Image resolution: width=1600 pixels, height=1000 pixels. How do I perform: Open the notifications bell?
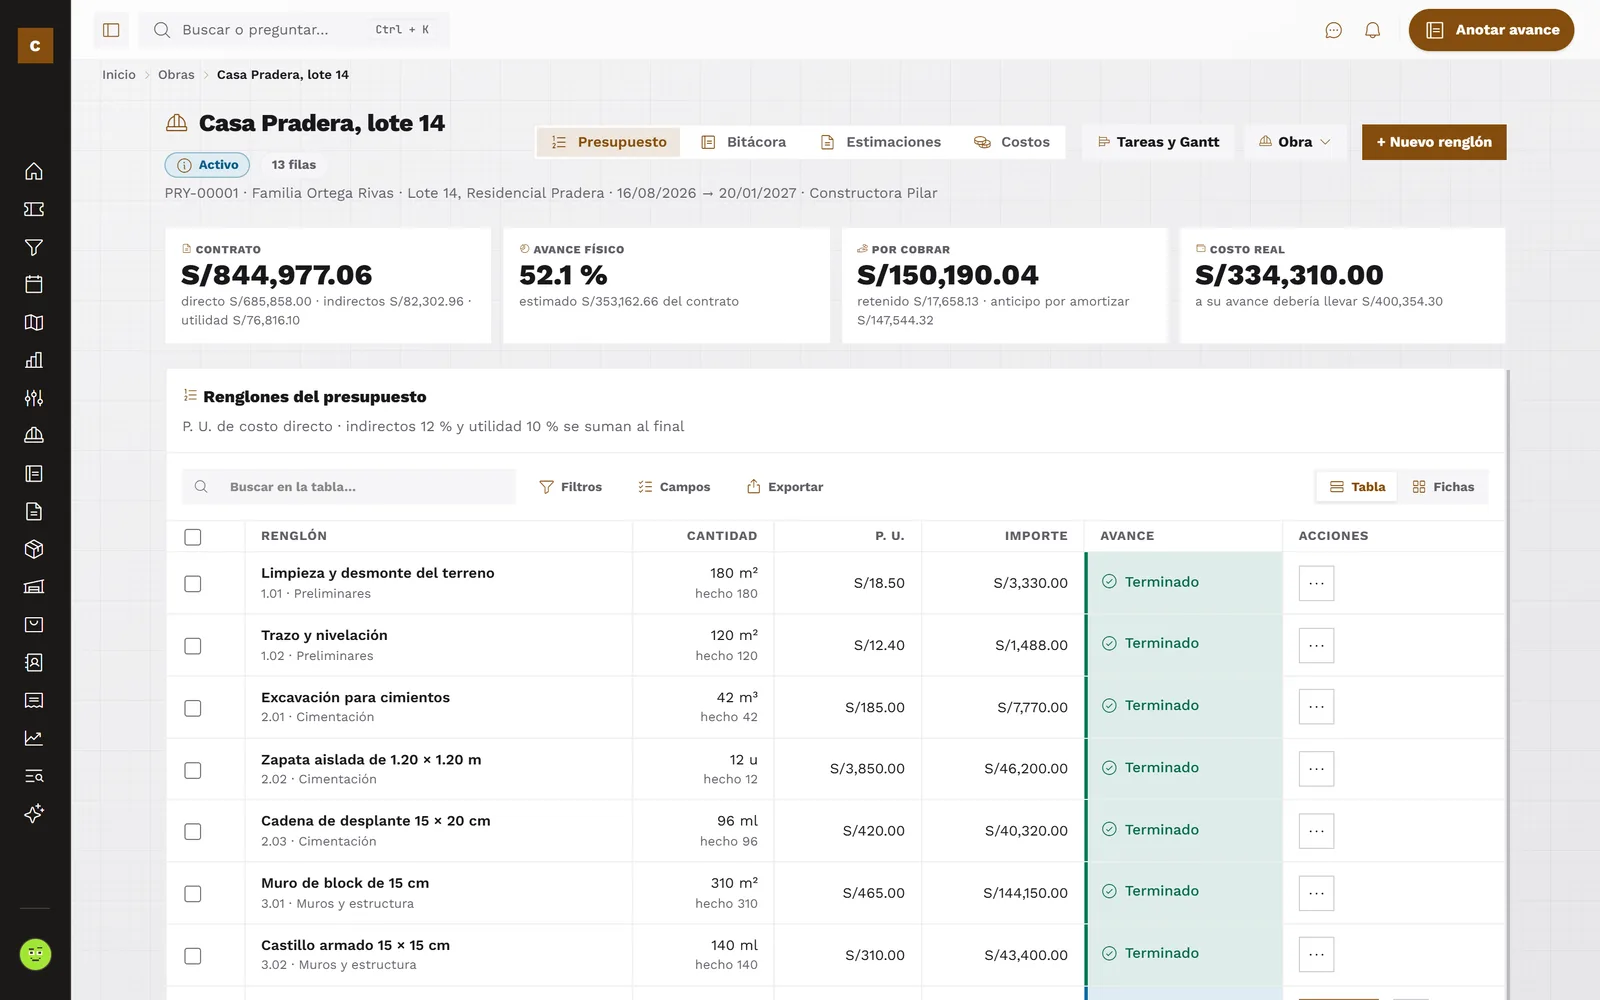tap(1372, 30)
